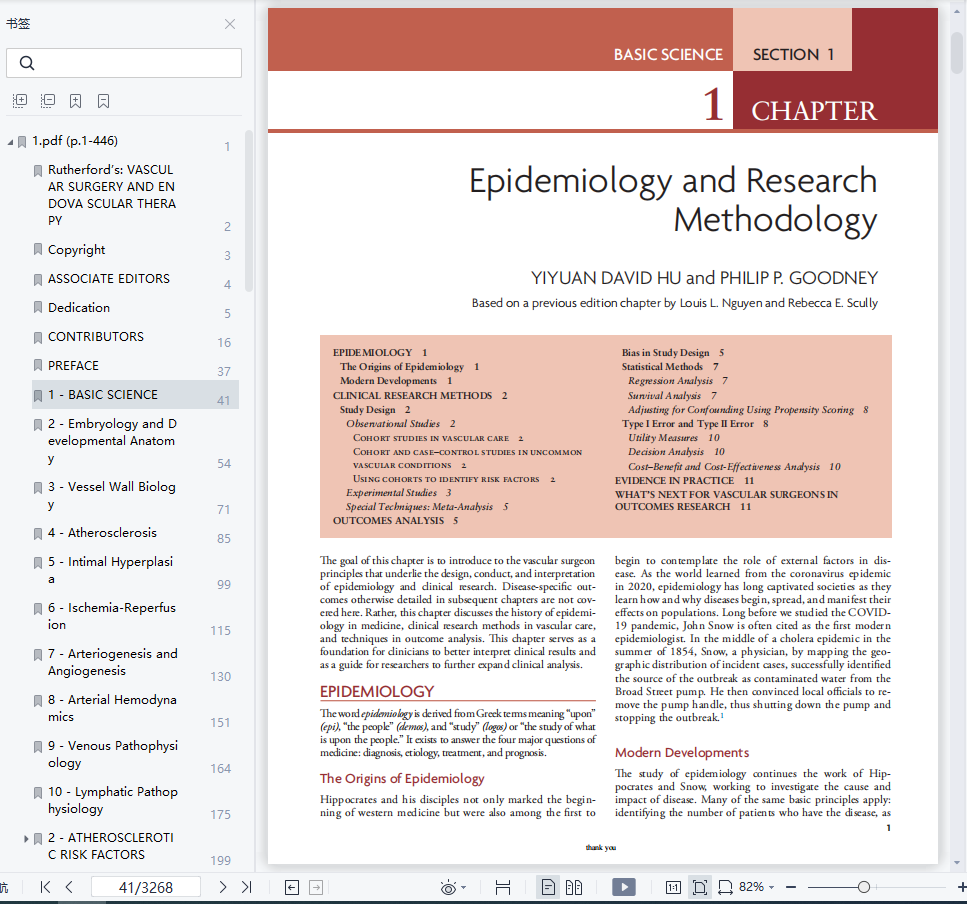This screenshot has width=967, height=904.
Task: Go back to the previous view
Action: point(292,887)
